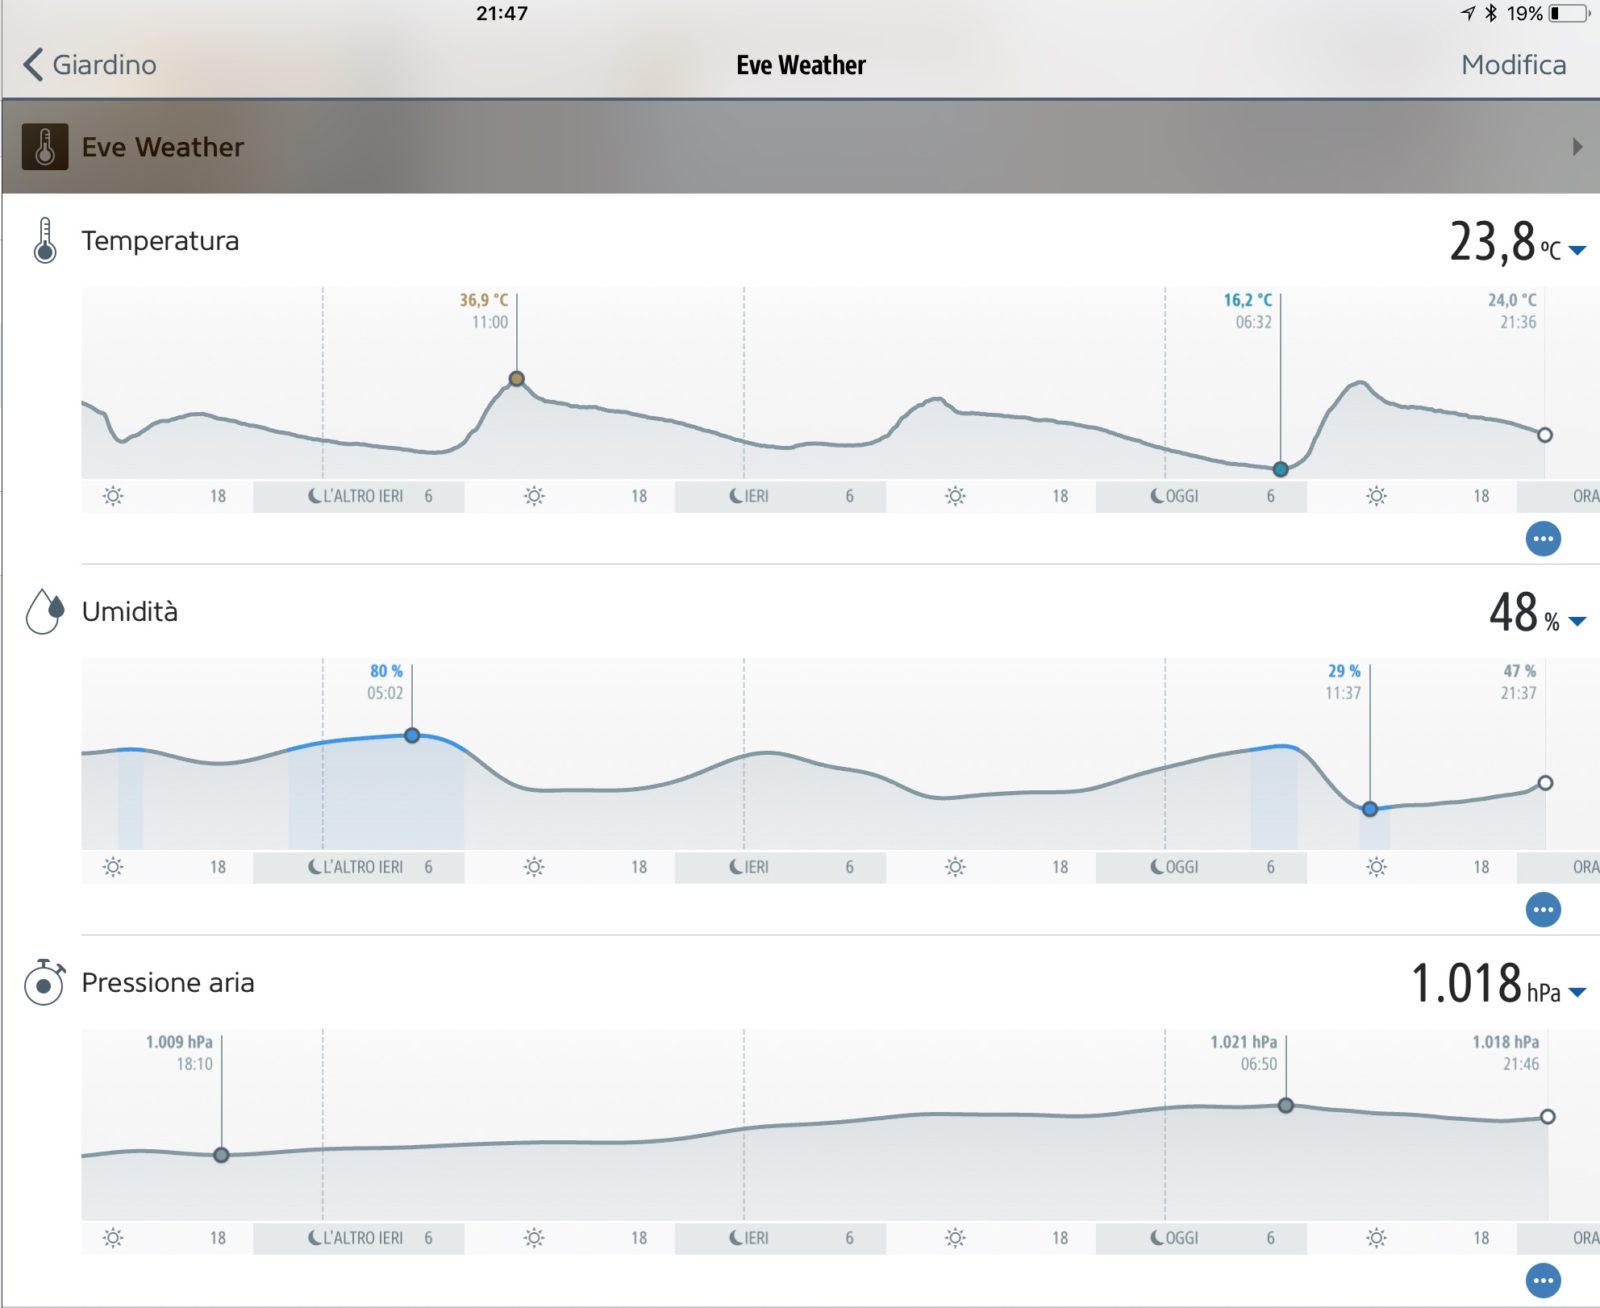Select the current pressure endpoint marker
1600x1308 pixels.
[1547, 1116]
